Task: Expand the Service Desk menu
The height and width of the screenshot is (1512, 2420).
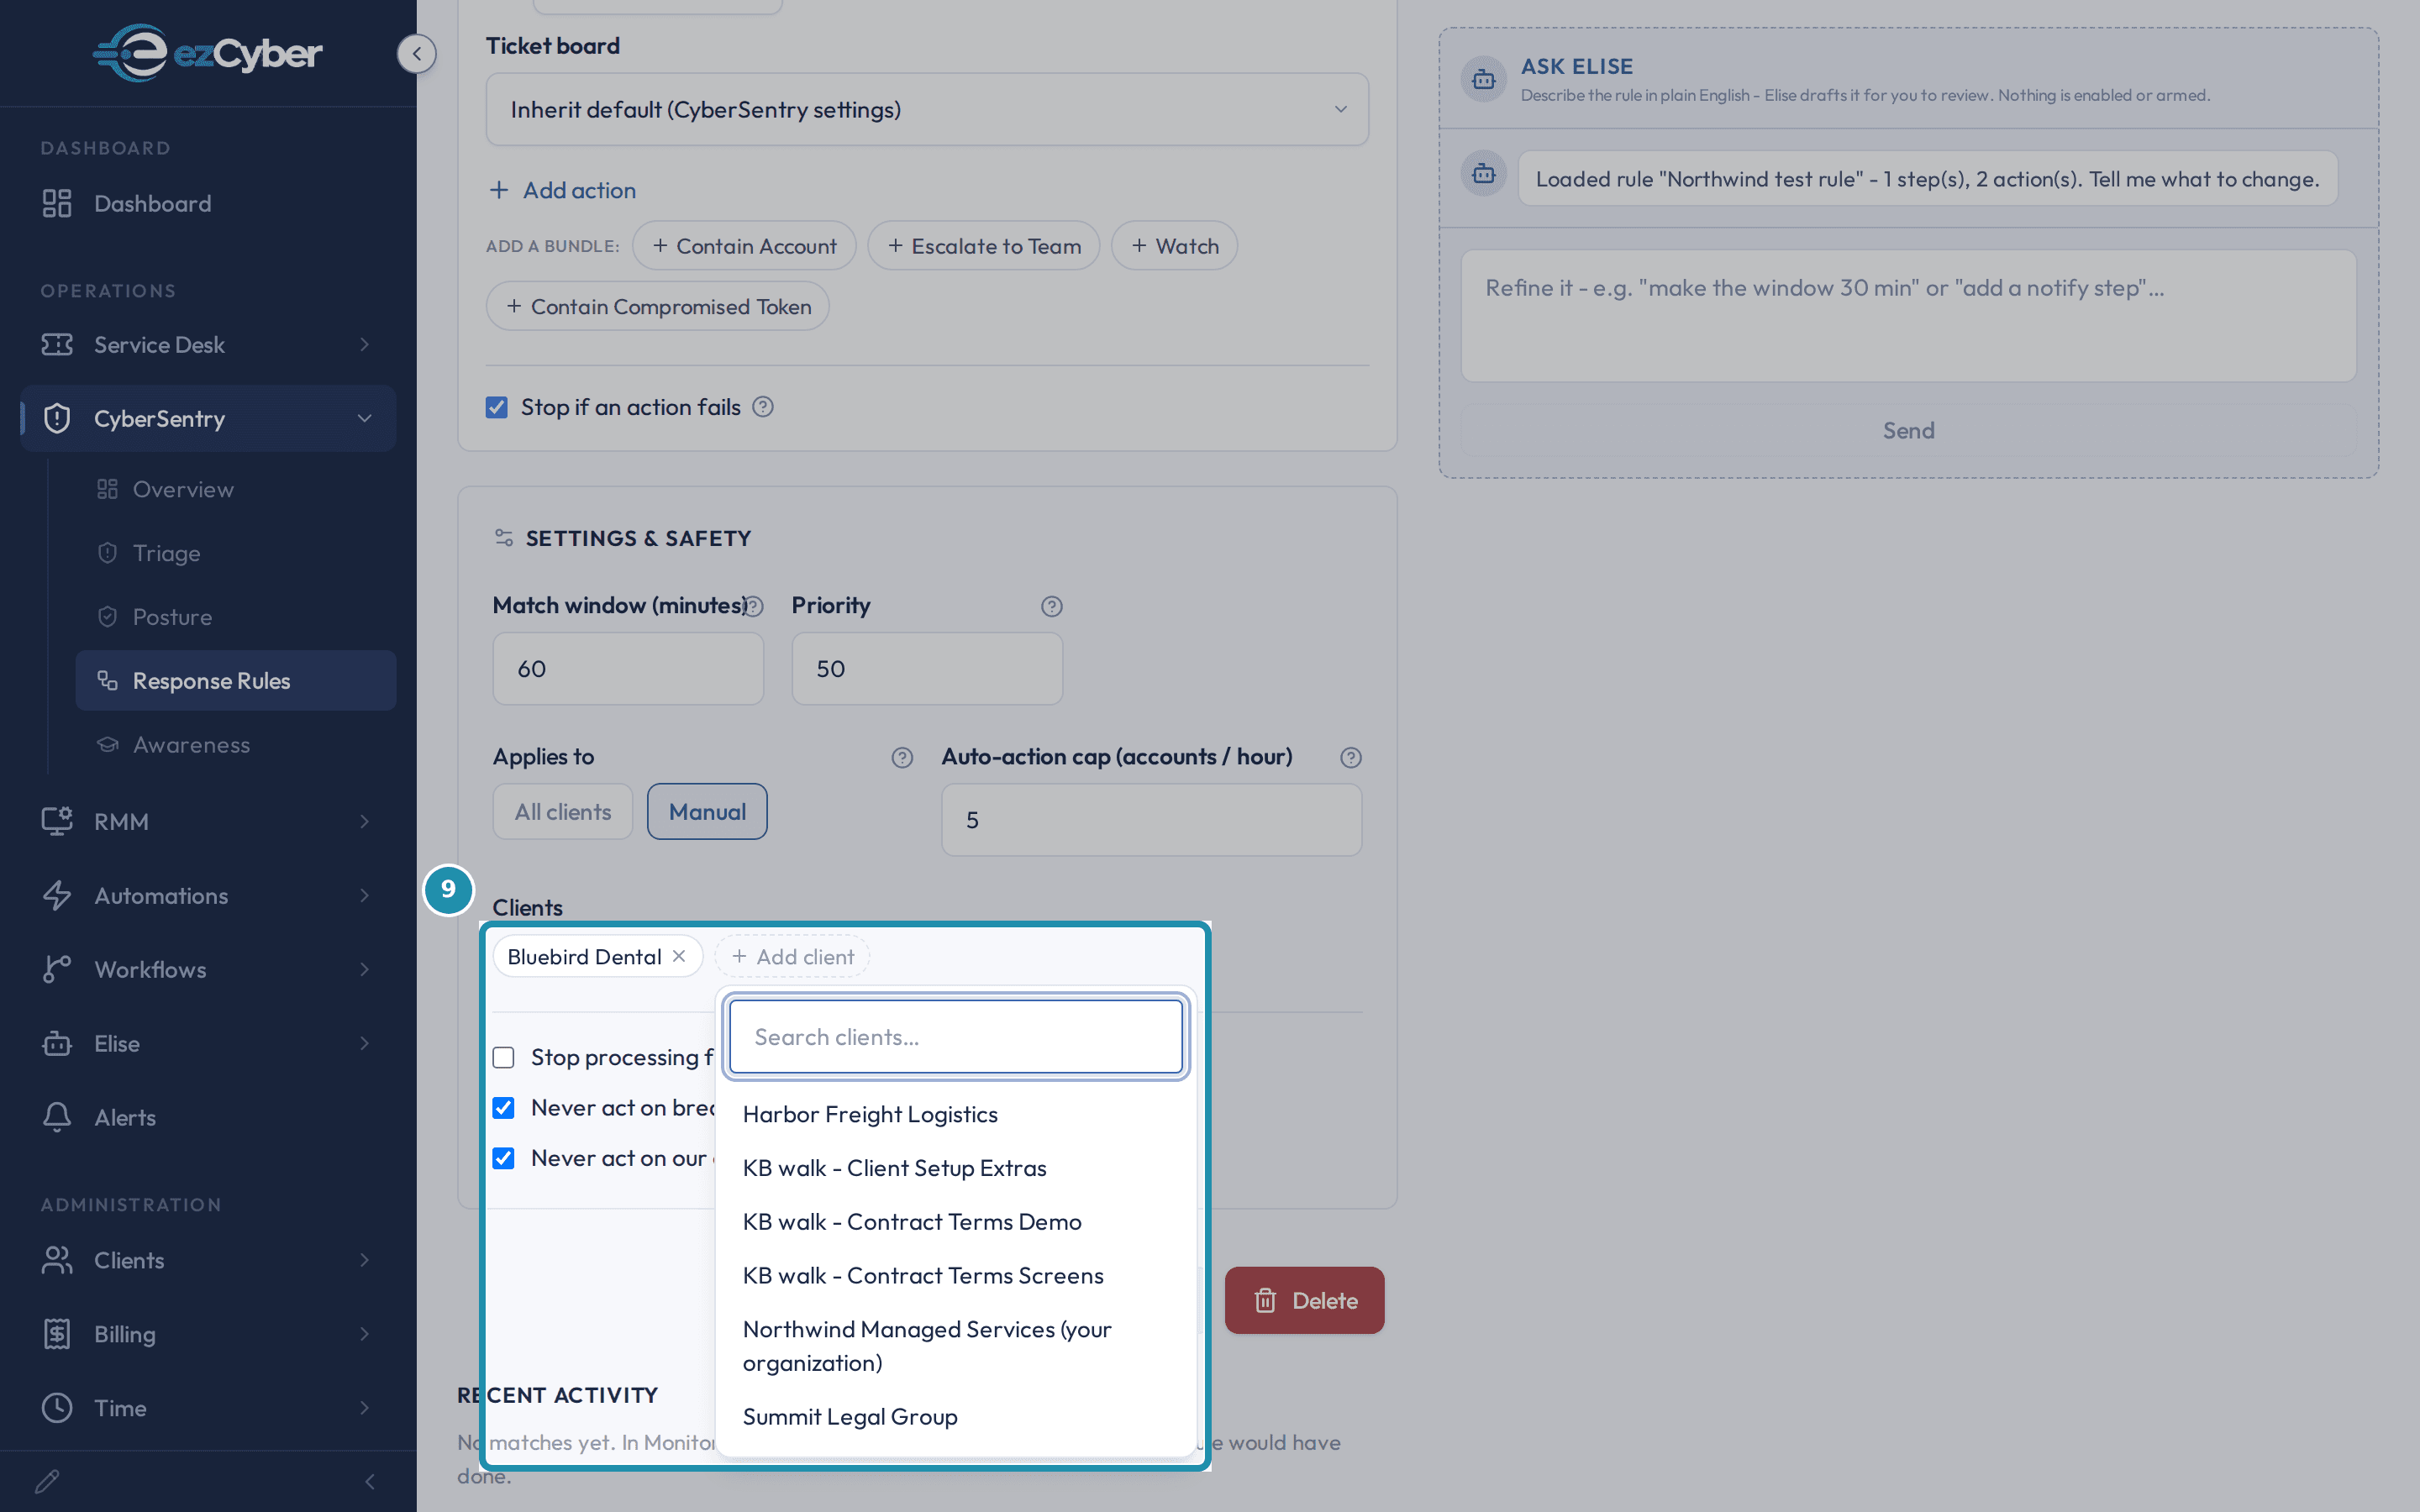Action: point(365,344)
